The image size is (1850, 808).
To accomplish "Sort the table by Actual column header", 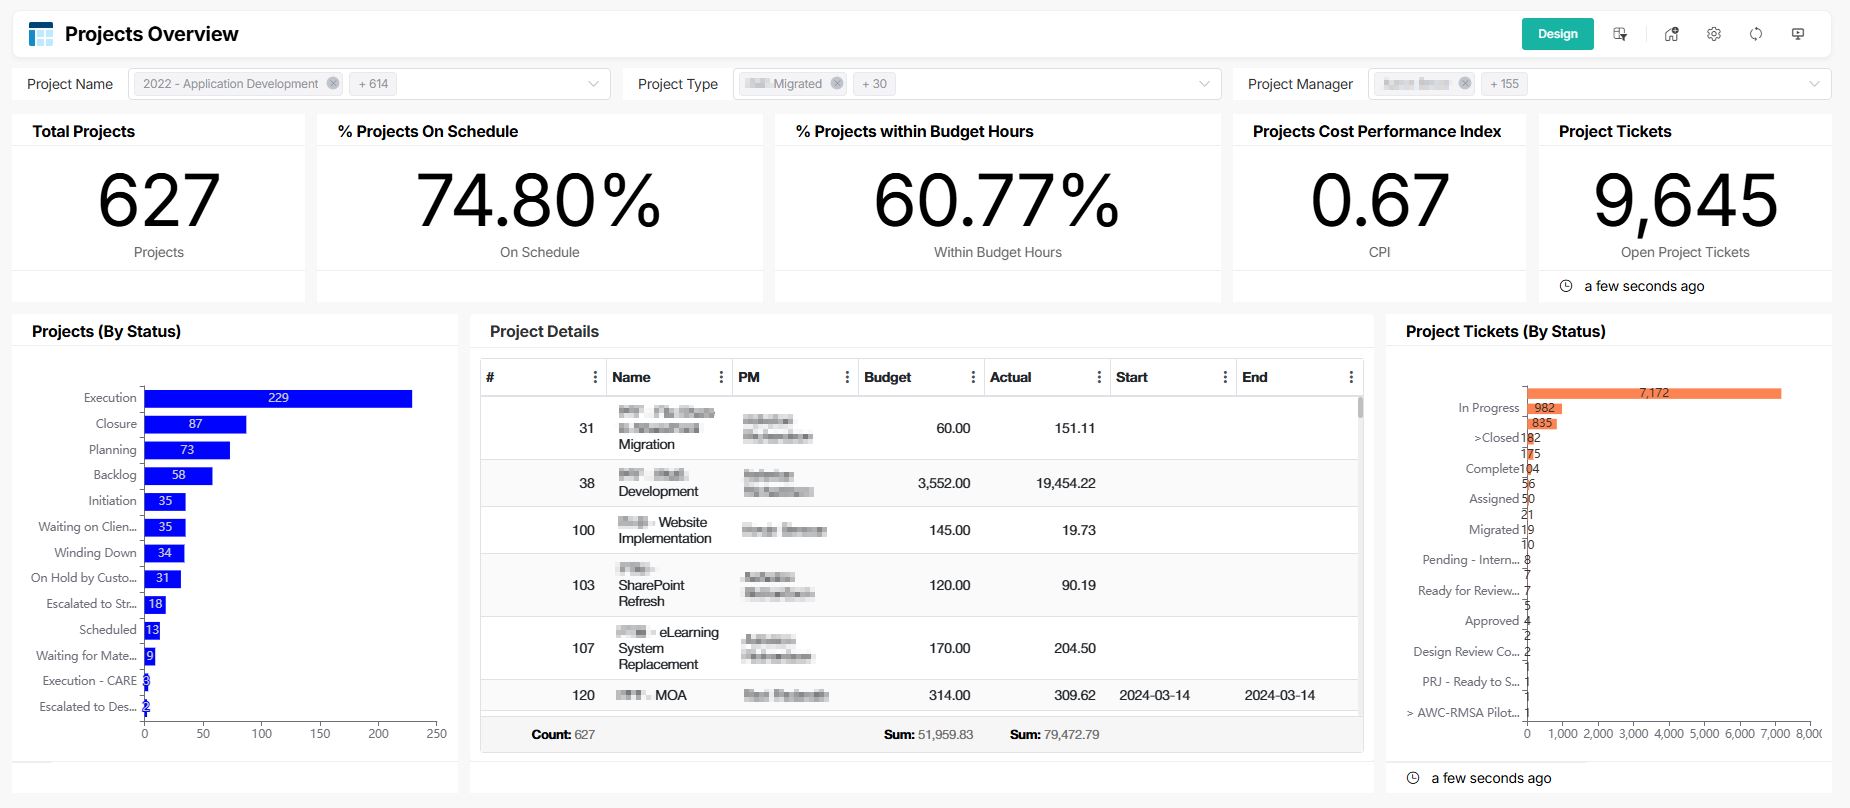I will point(1010,377).
